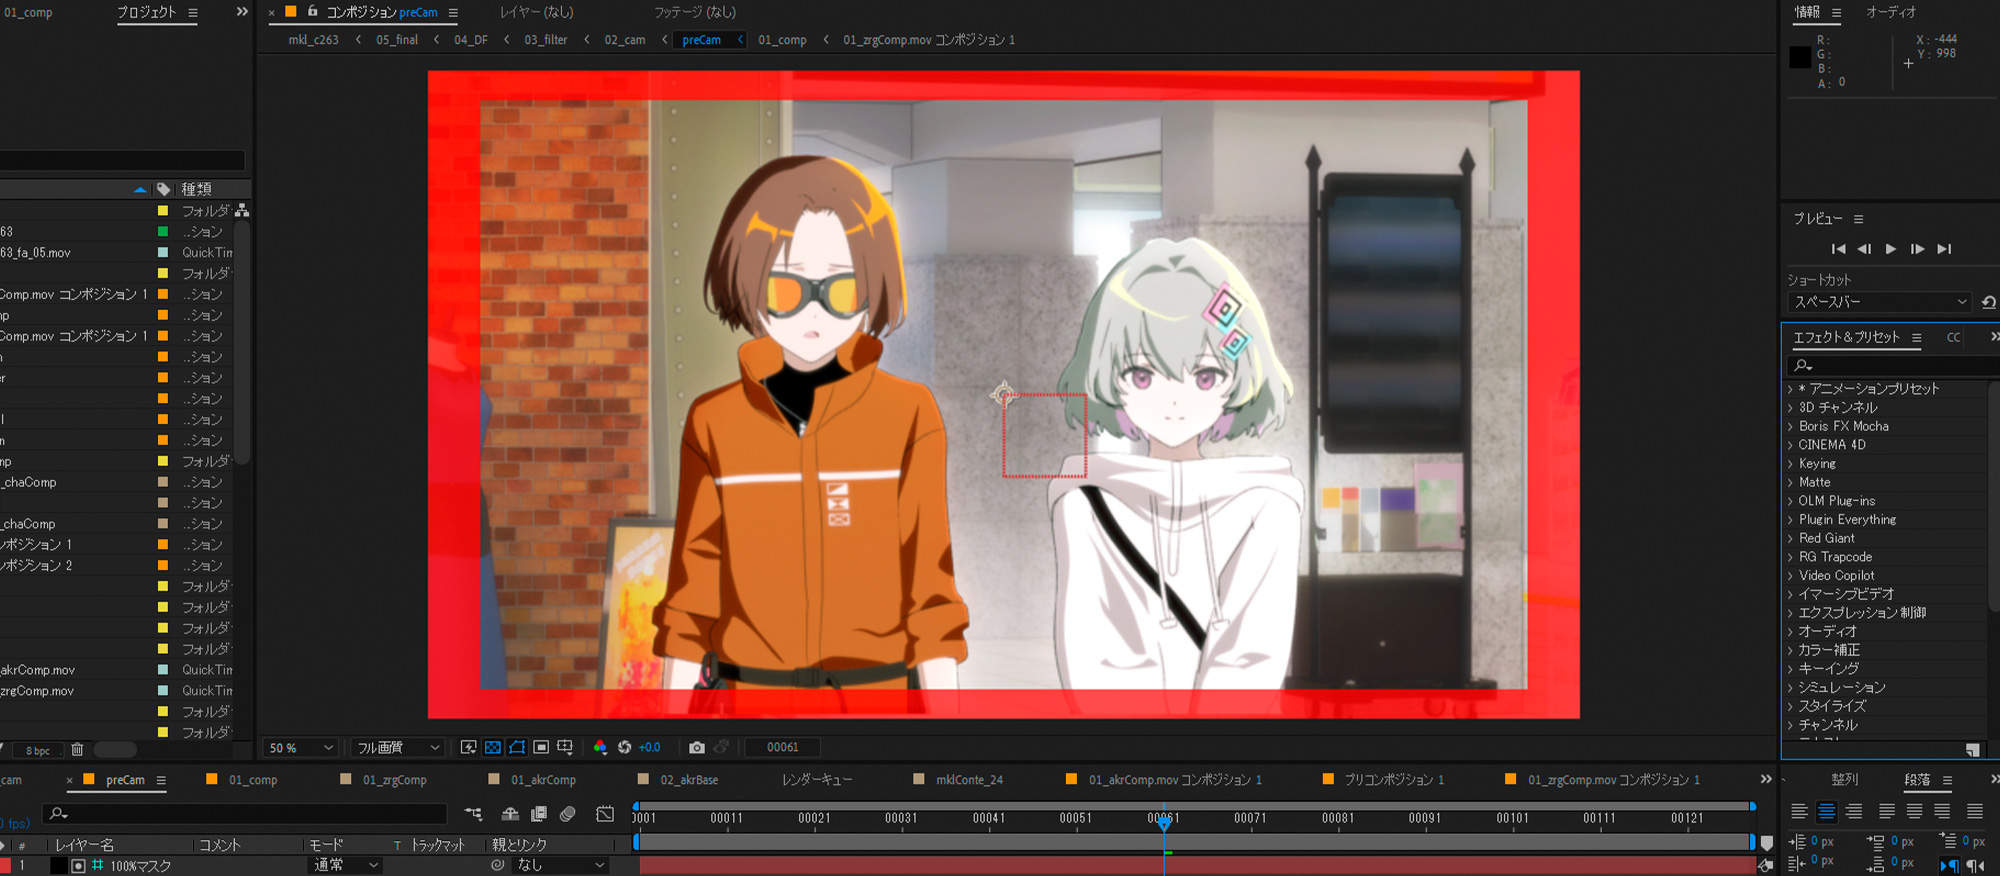Switch to the 01_akrComp timeline tab
The image size is (2000, 876).
pyautogui.click(x=543, y=780)
